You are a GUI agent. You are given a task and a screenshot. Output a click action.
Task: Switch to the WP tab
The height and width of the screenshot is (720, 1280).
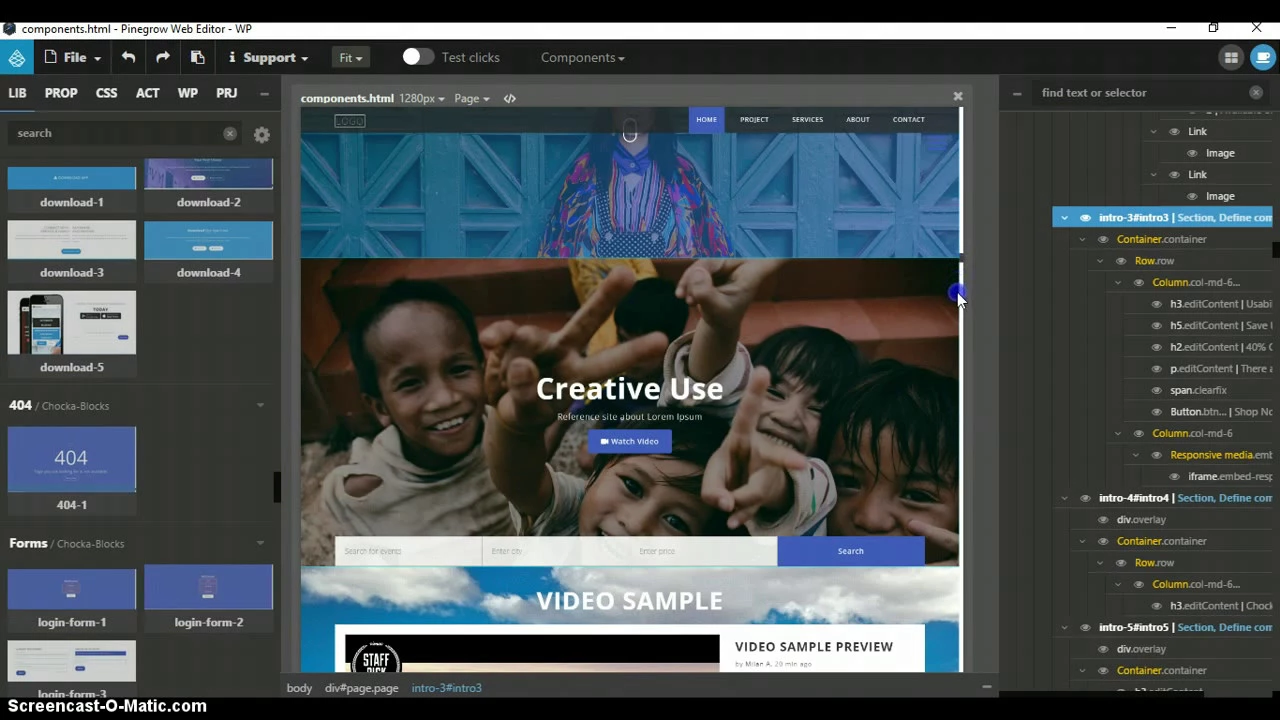tap(187, 93)
